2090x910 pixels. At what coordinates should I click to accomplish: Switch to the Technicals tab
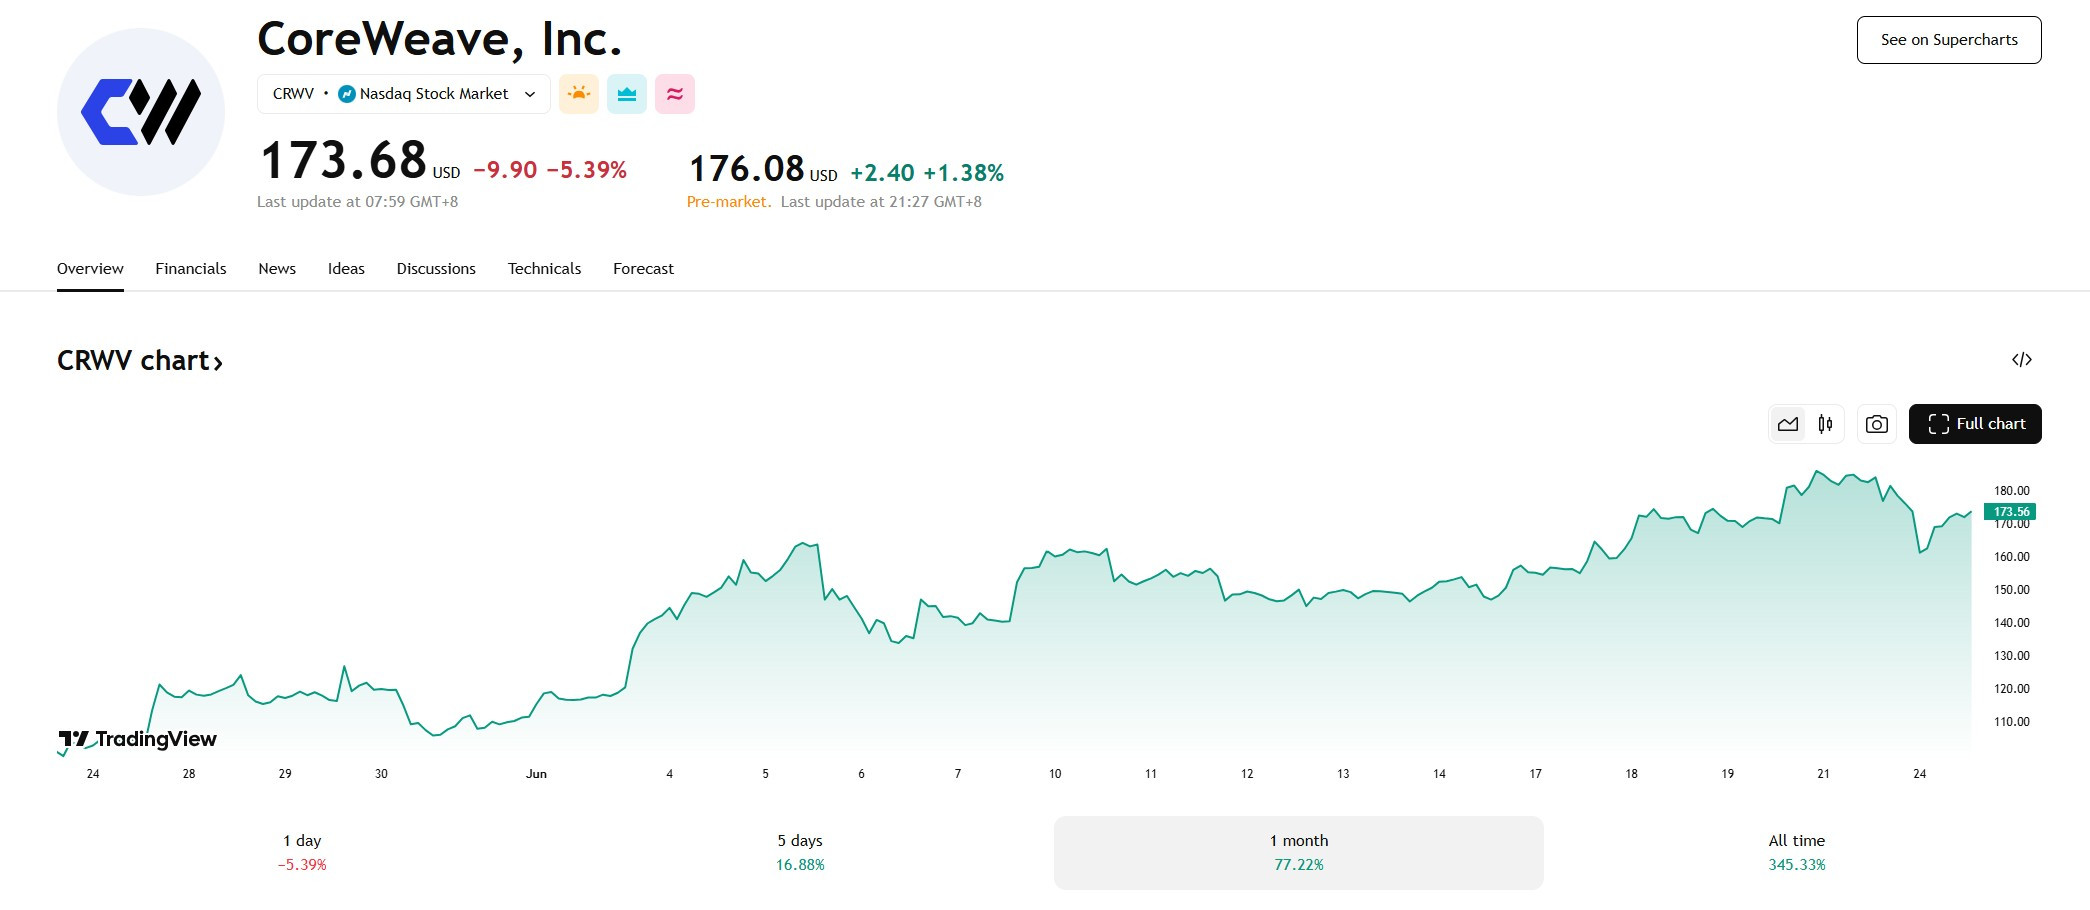point(544,269)
